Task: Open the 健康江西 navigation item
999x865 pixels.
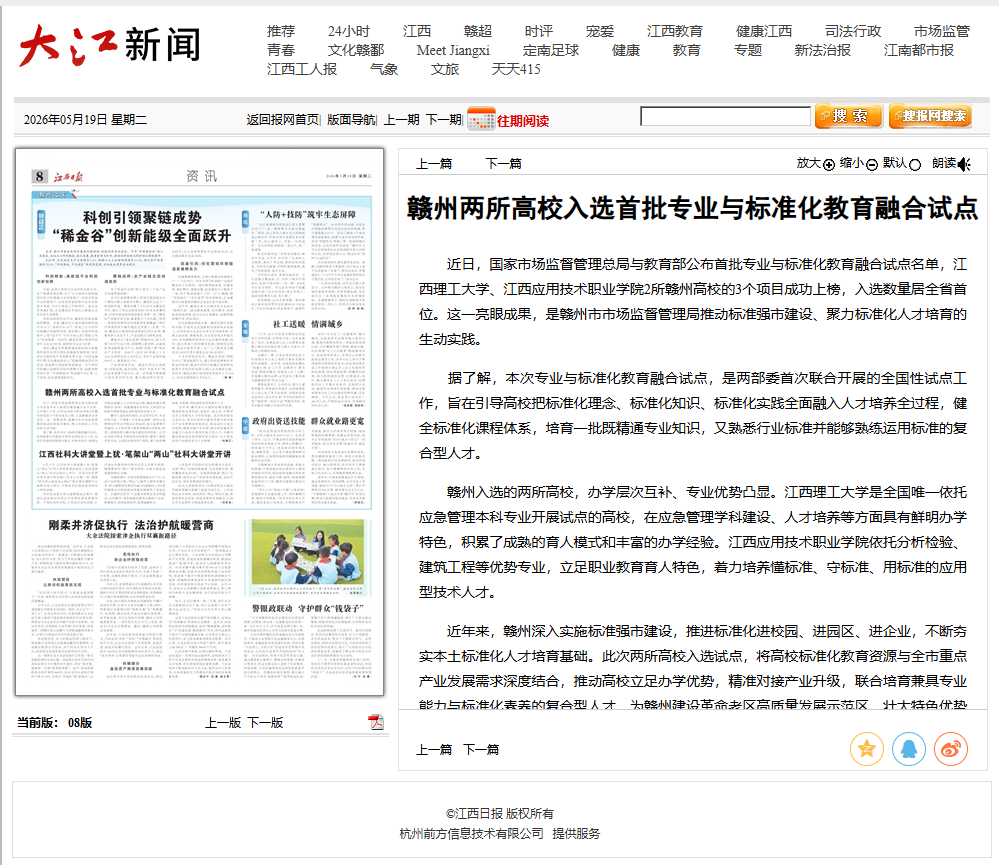Action: pyautogui.click(x=764, y=31)
